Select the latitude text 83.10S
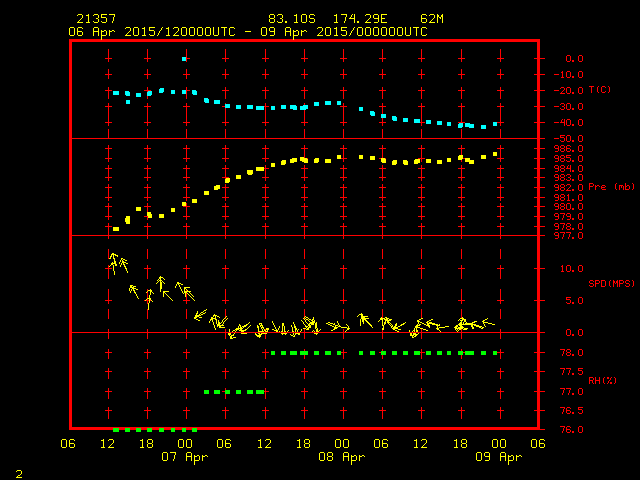 [x=292, y=19]
